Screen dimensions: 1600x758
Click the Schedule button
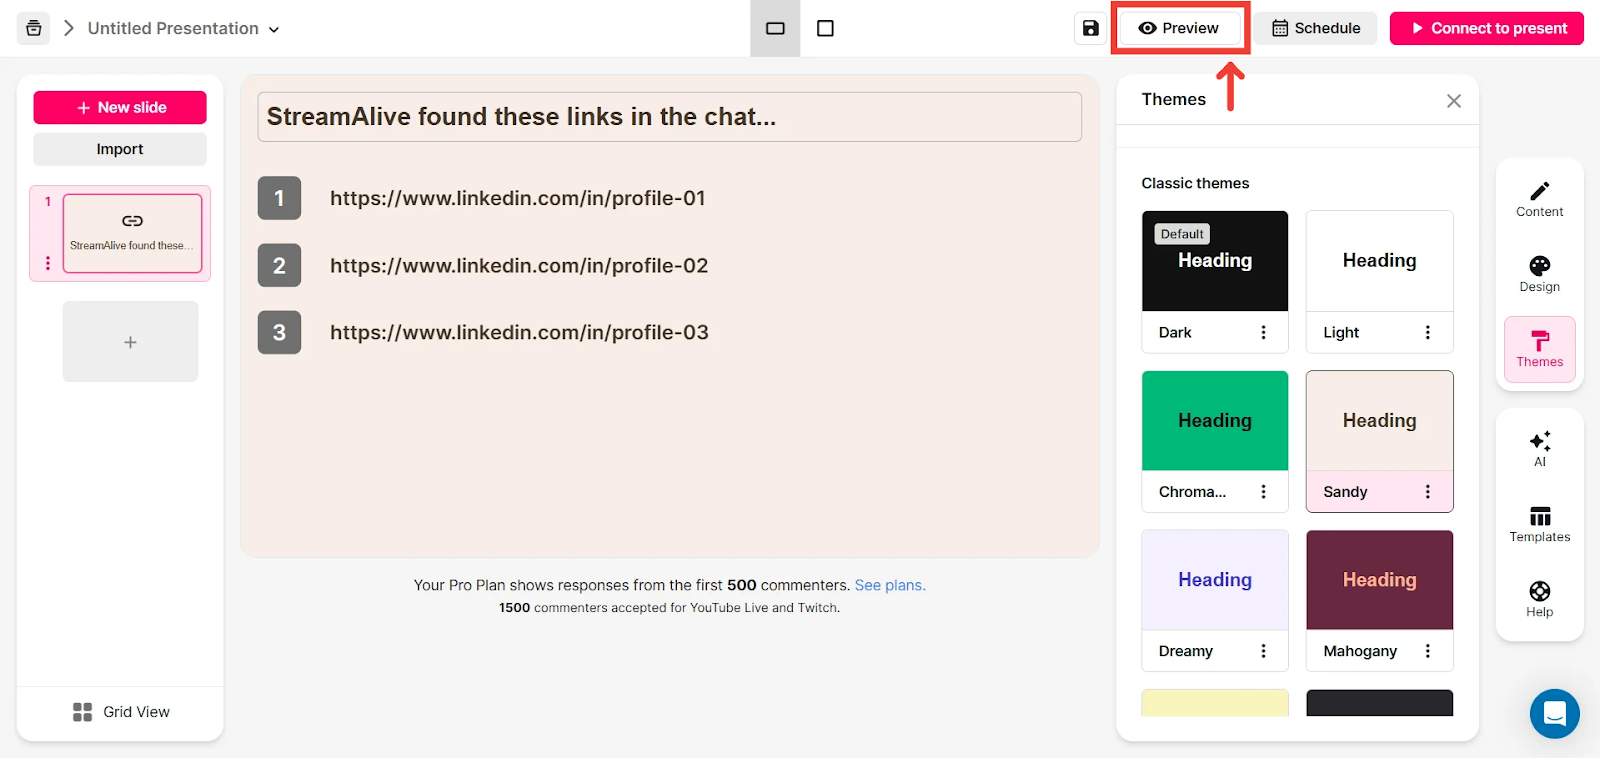(1316, 28)
